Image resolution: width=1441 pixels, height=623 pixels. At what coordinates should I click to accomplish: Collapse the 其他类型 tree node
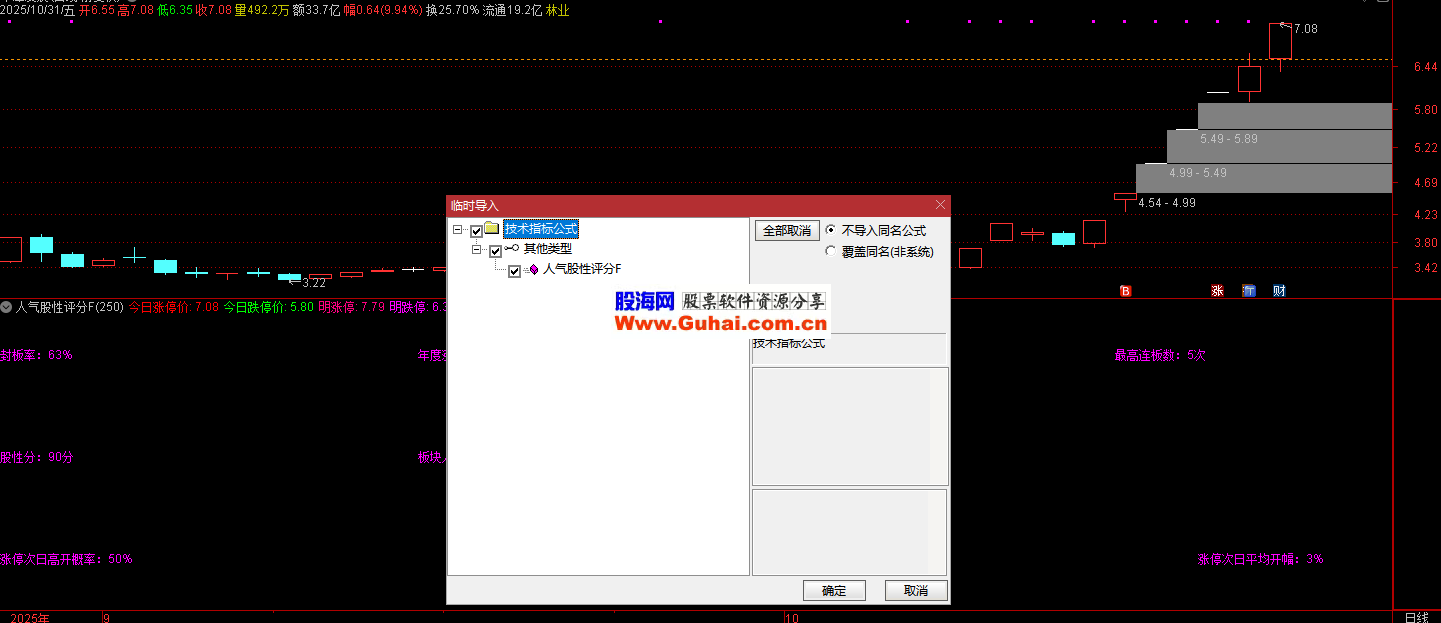tap(477, 250)
